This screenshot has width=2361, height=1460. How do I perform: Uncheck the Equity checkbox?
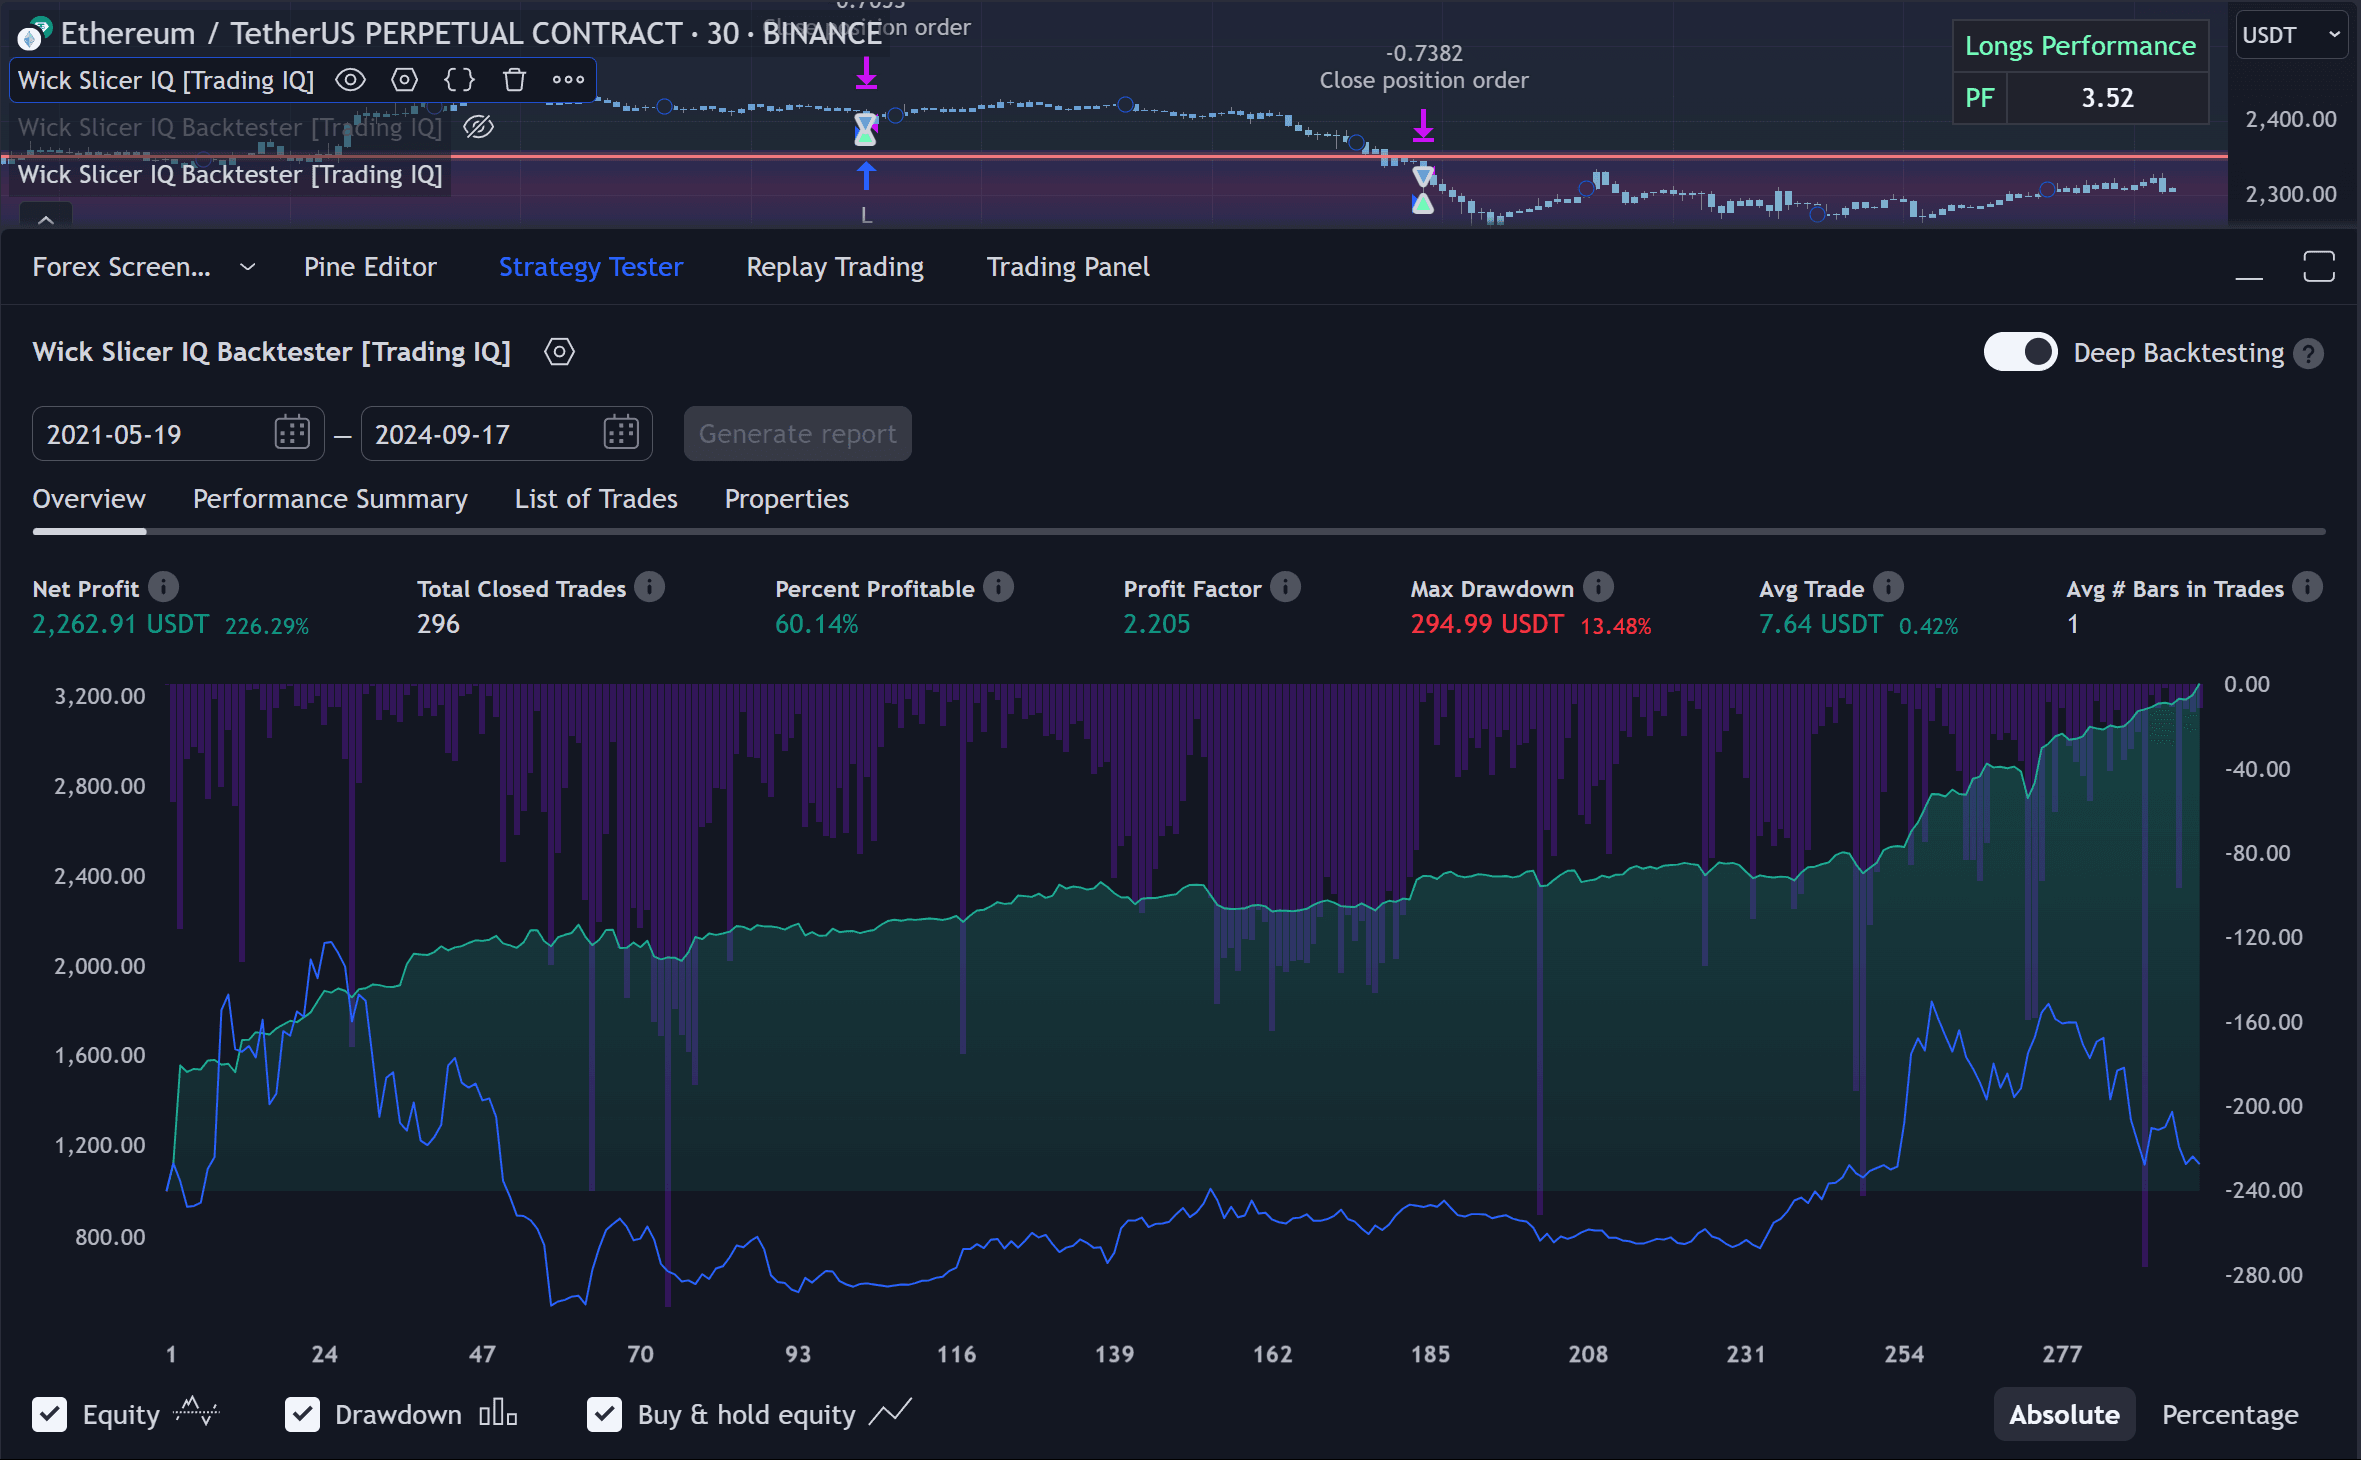(50, 1414)
